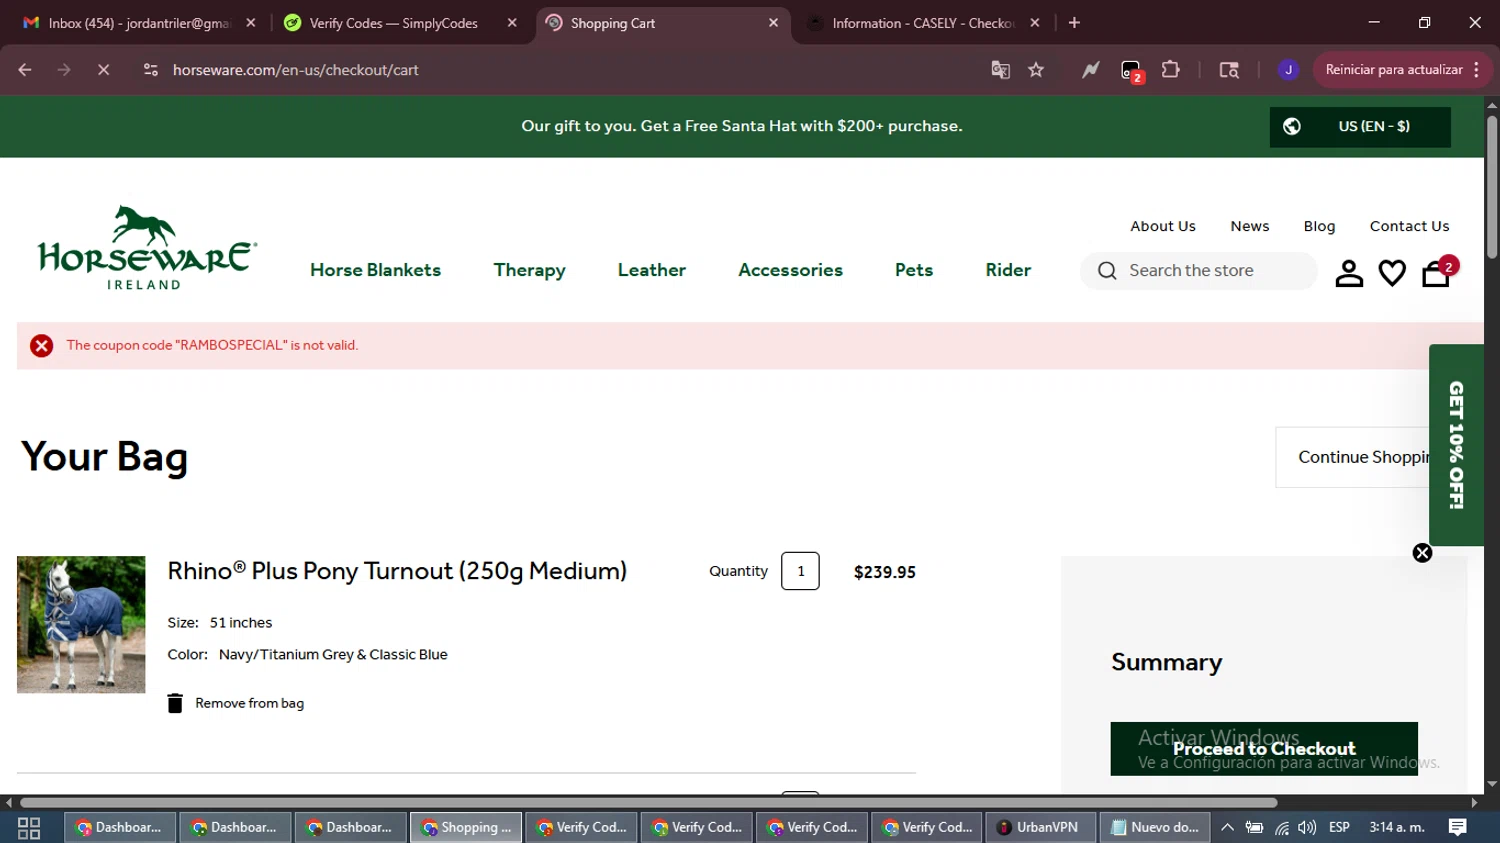Open the News link
This screenshot has height=843, width=1500.
click(x=1250, y=226)
